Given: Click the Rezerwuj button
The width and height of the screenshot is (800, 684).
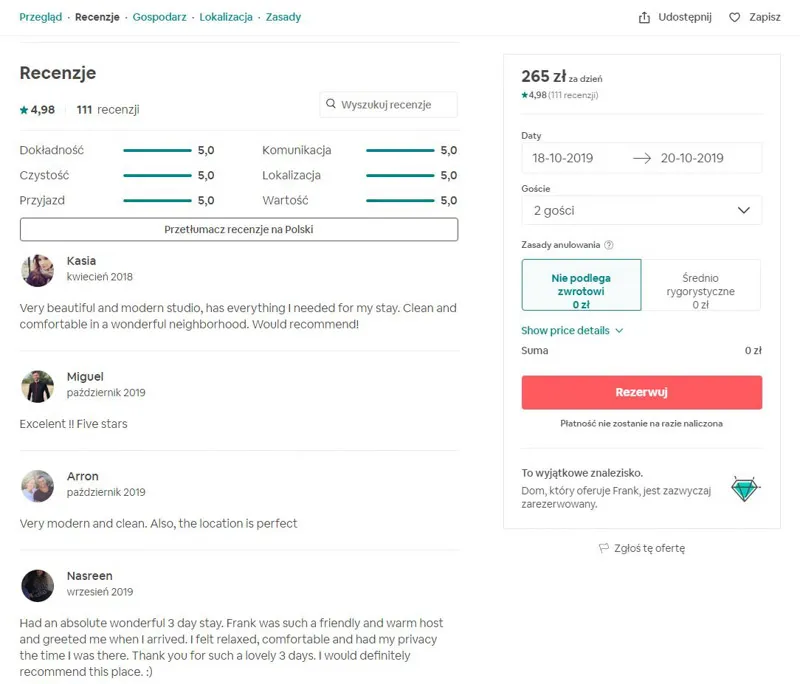Looking at the screenshot, I should click(640, 392).
